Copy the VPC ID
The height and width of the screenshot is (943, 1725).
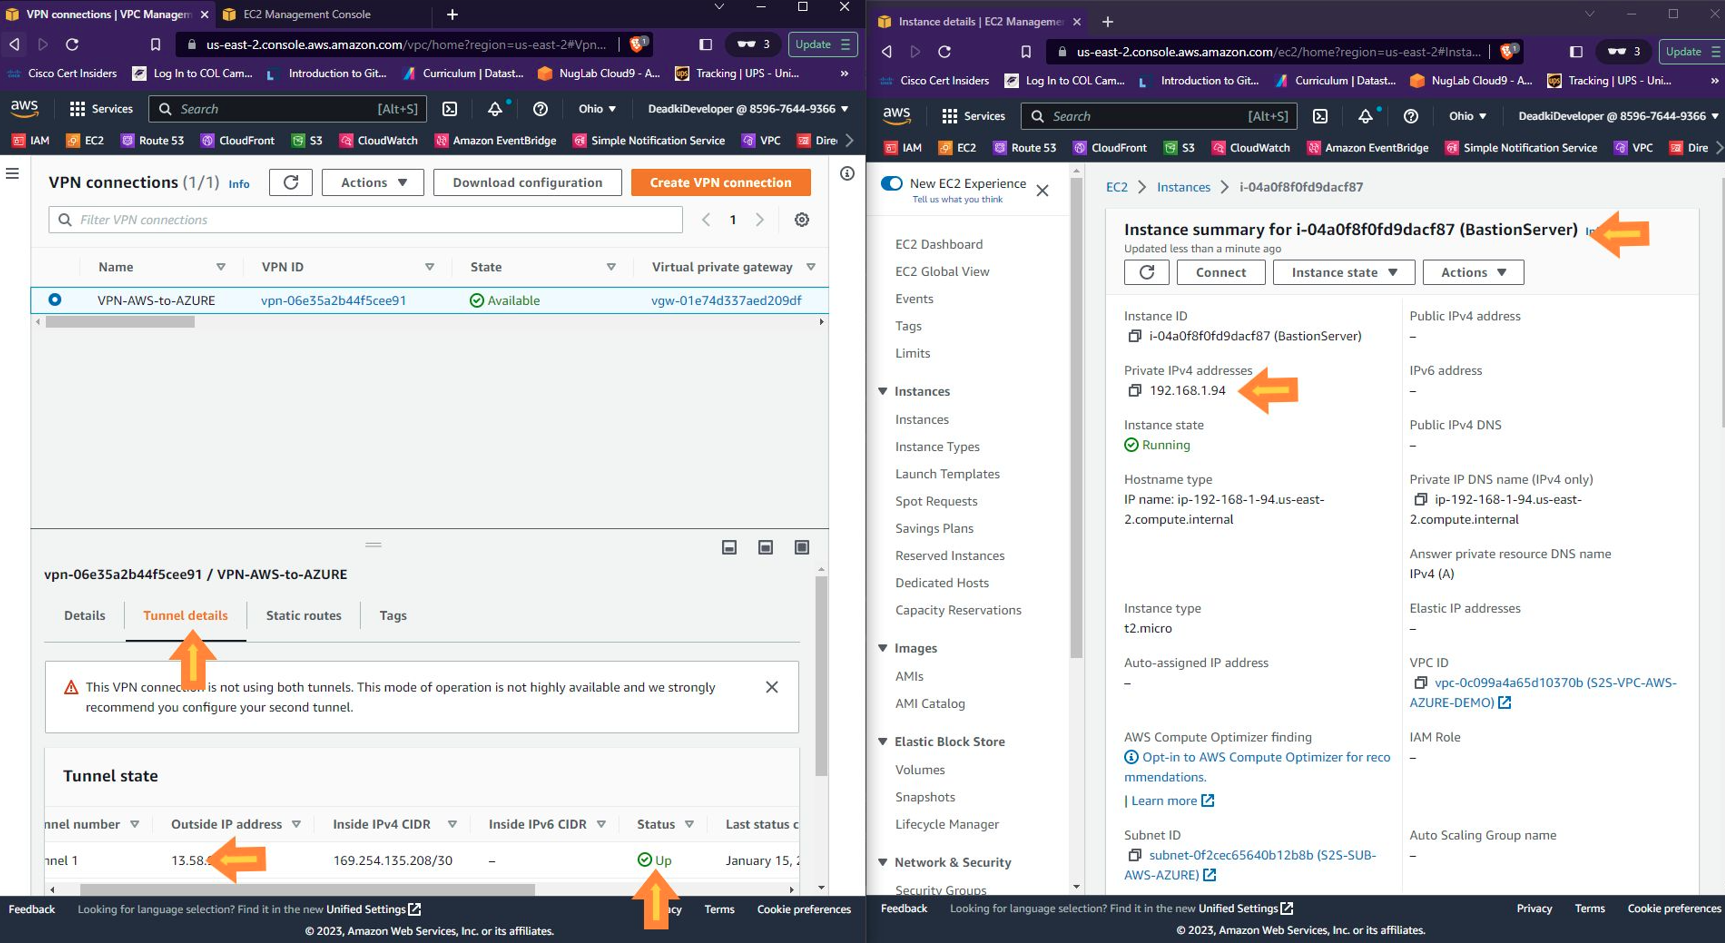(1420, 683)
